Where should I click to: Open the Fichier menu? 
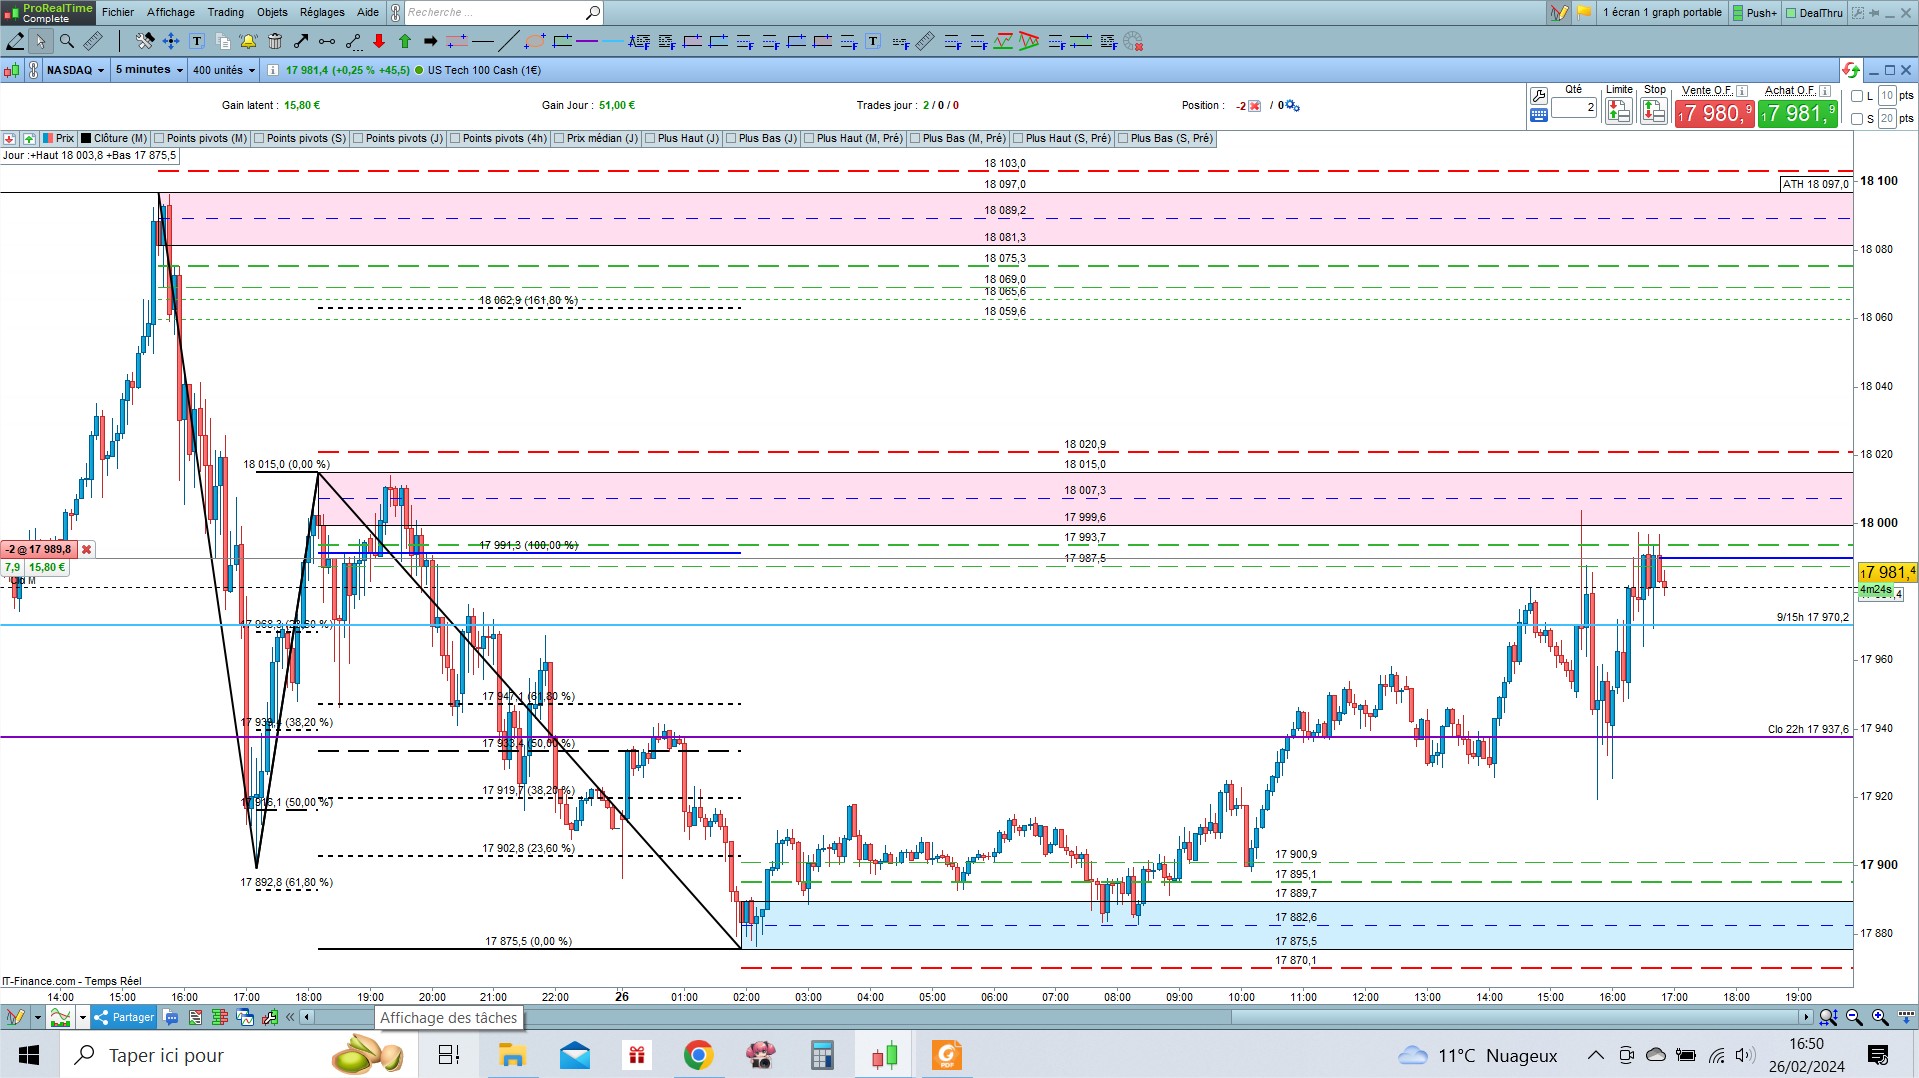click(x=118, y=12)
